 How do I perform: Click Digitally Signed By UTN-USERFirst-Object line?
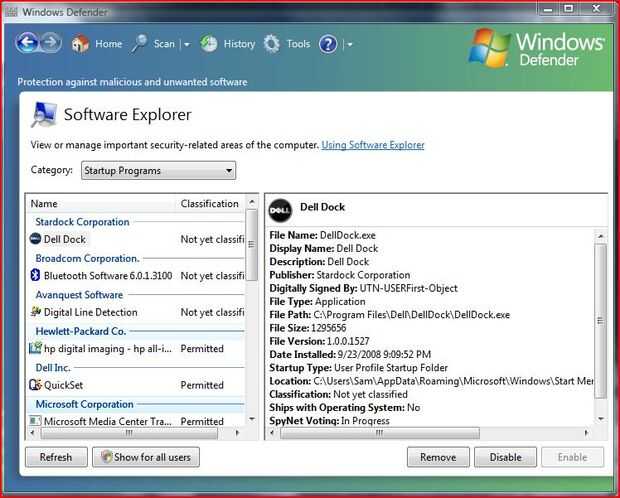(363, 288)
